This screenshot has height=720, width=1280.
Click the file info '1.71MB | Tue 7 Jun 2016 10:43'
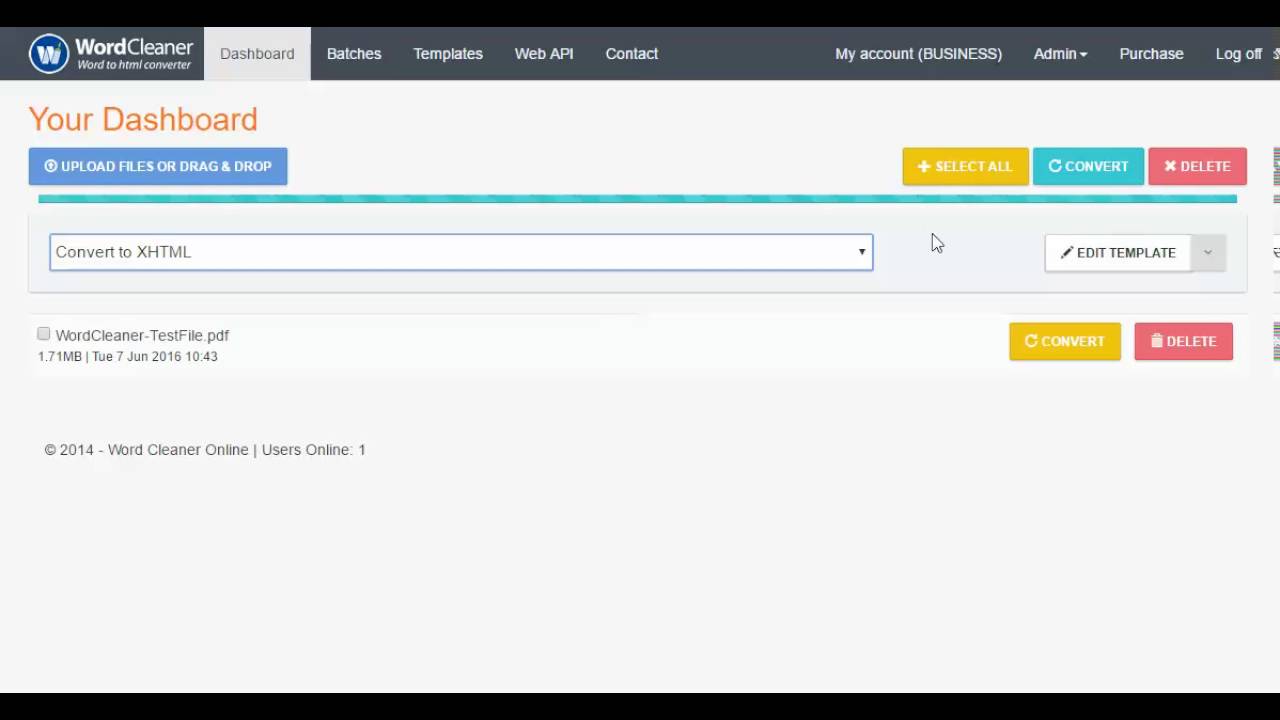click(x=128, y=357)
